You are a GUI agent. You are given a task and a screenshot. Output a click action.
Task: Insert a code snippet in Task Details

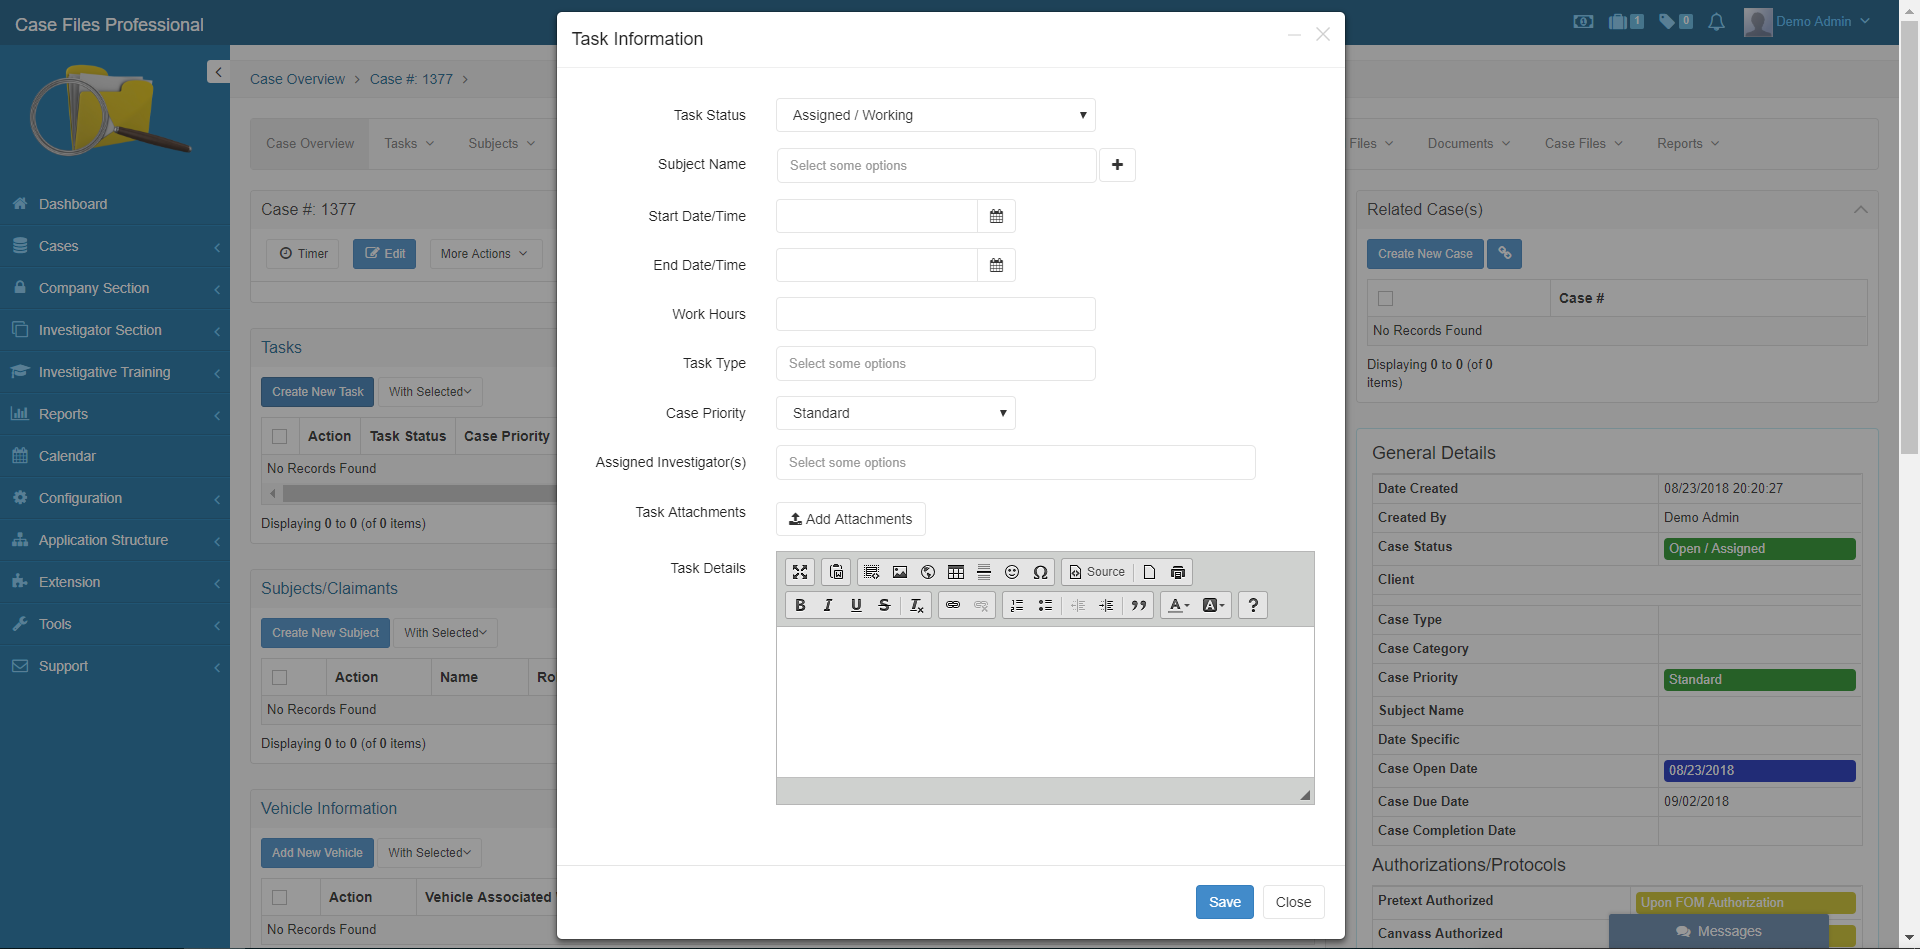pyautogui.click(x=872, y=572)
